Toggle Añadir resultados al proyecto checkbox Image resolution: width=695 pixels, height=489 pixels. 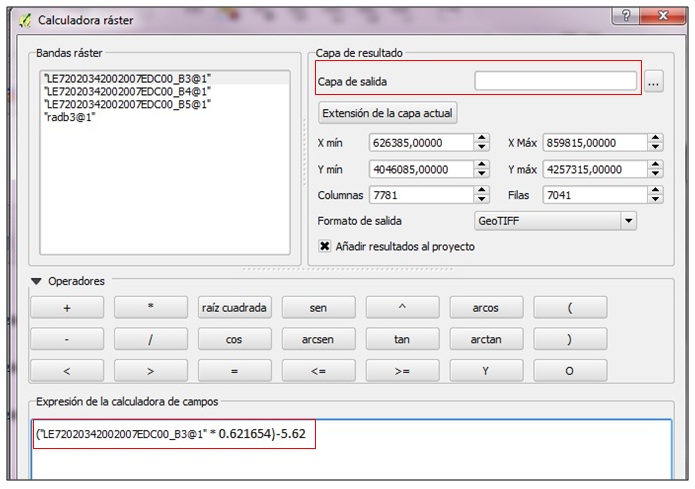pyautogui.click(x=325, y=246)
